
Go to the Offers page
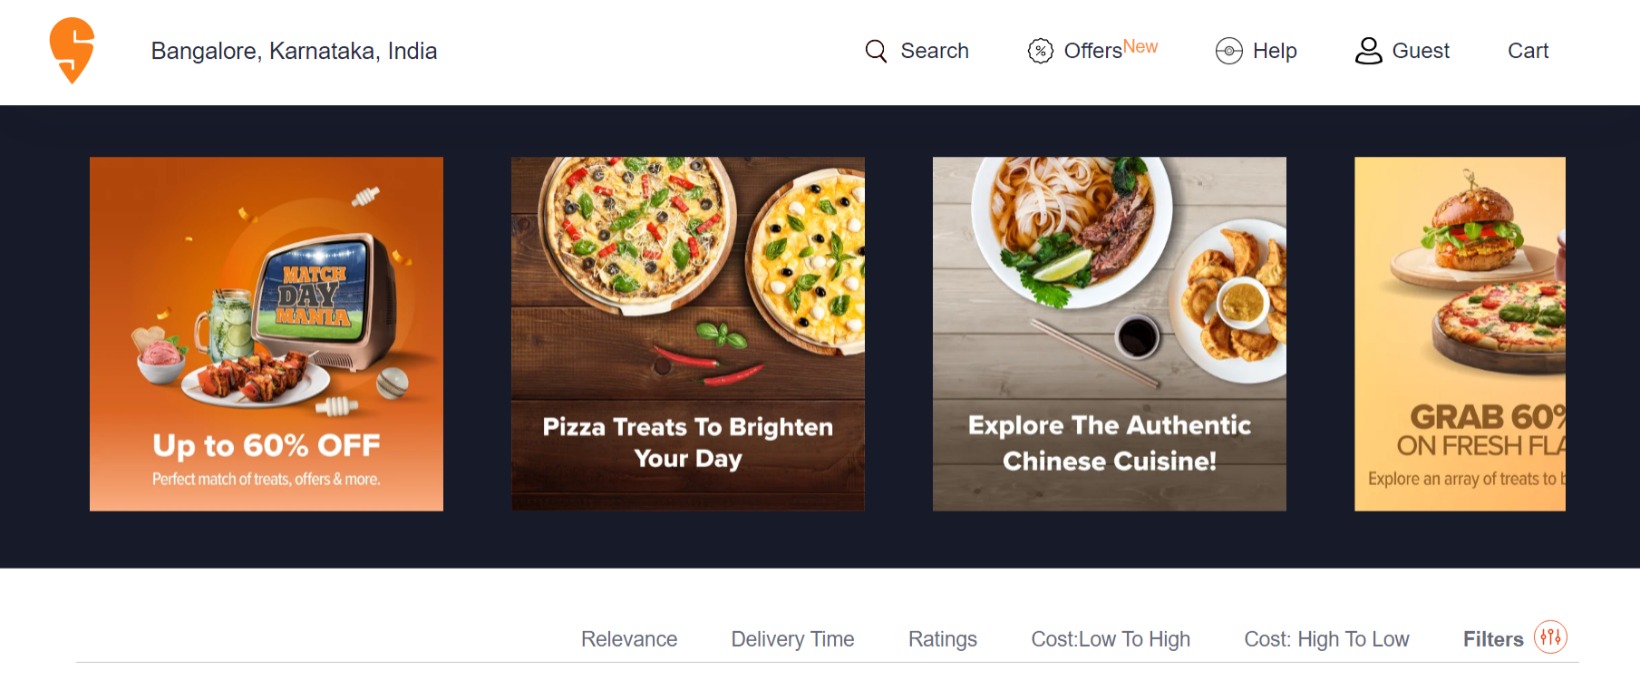point(1093,51)
